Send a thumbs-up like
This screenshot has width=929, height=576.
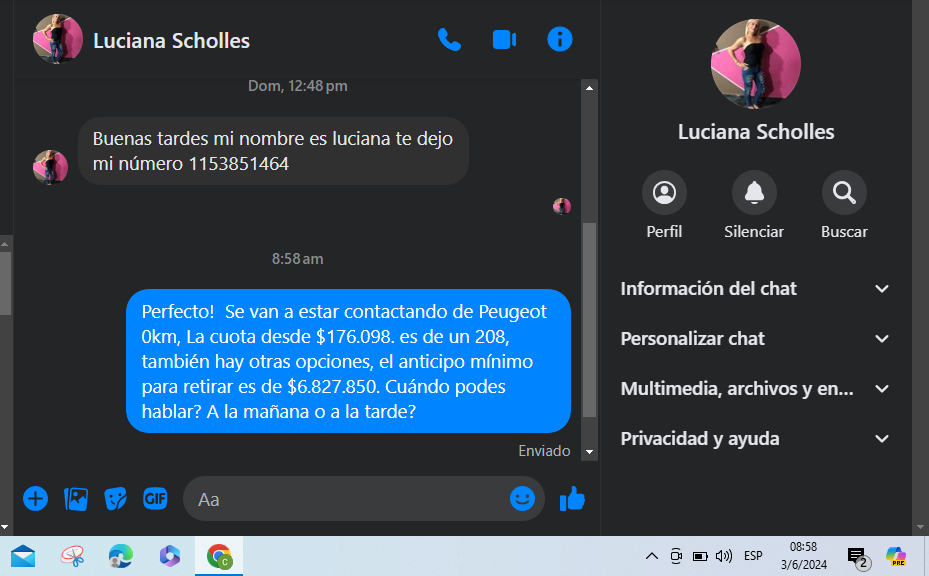(x=572, y=498)
